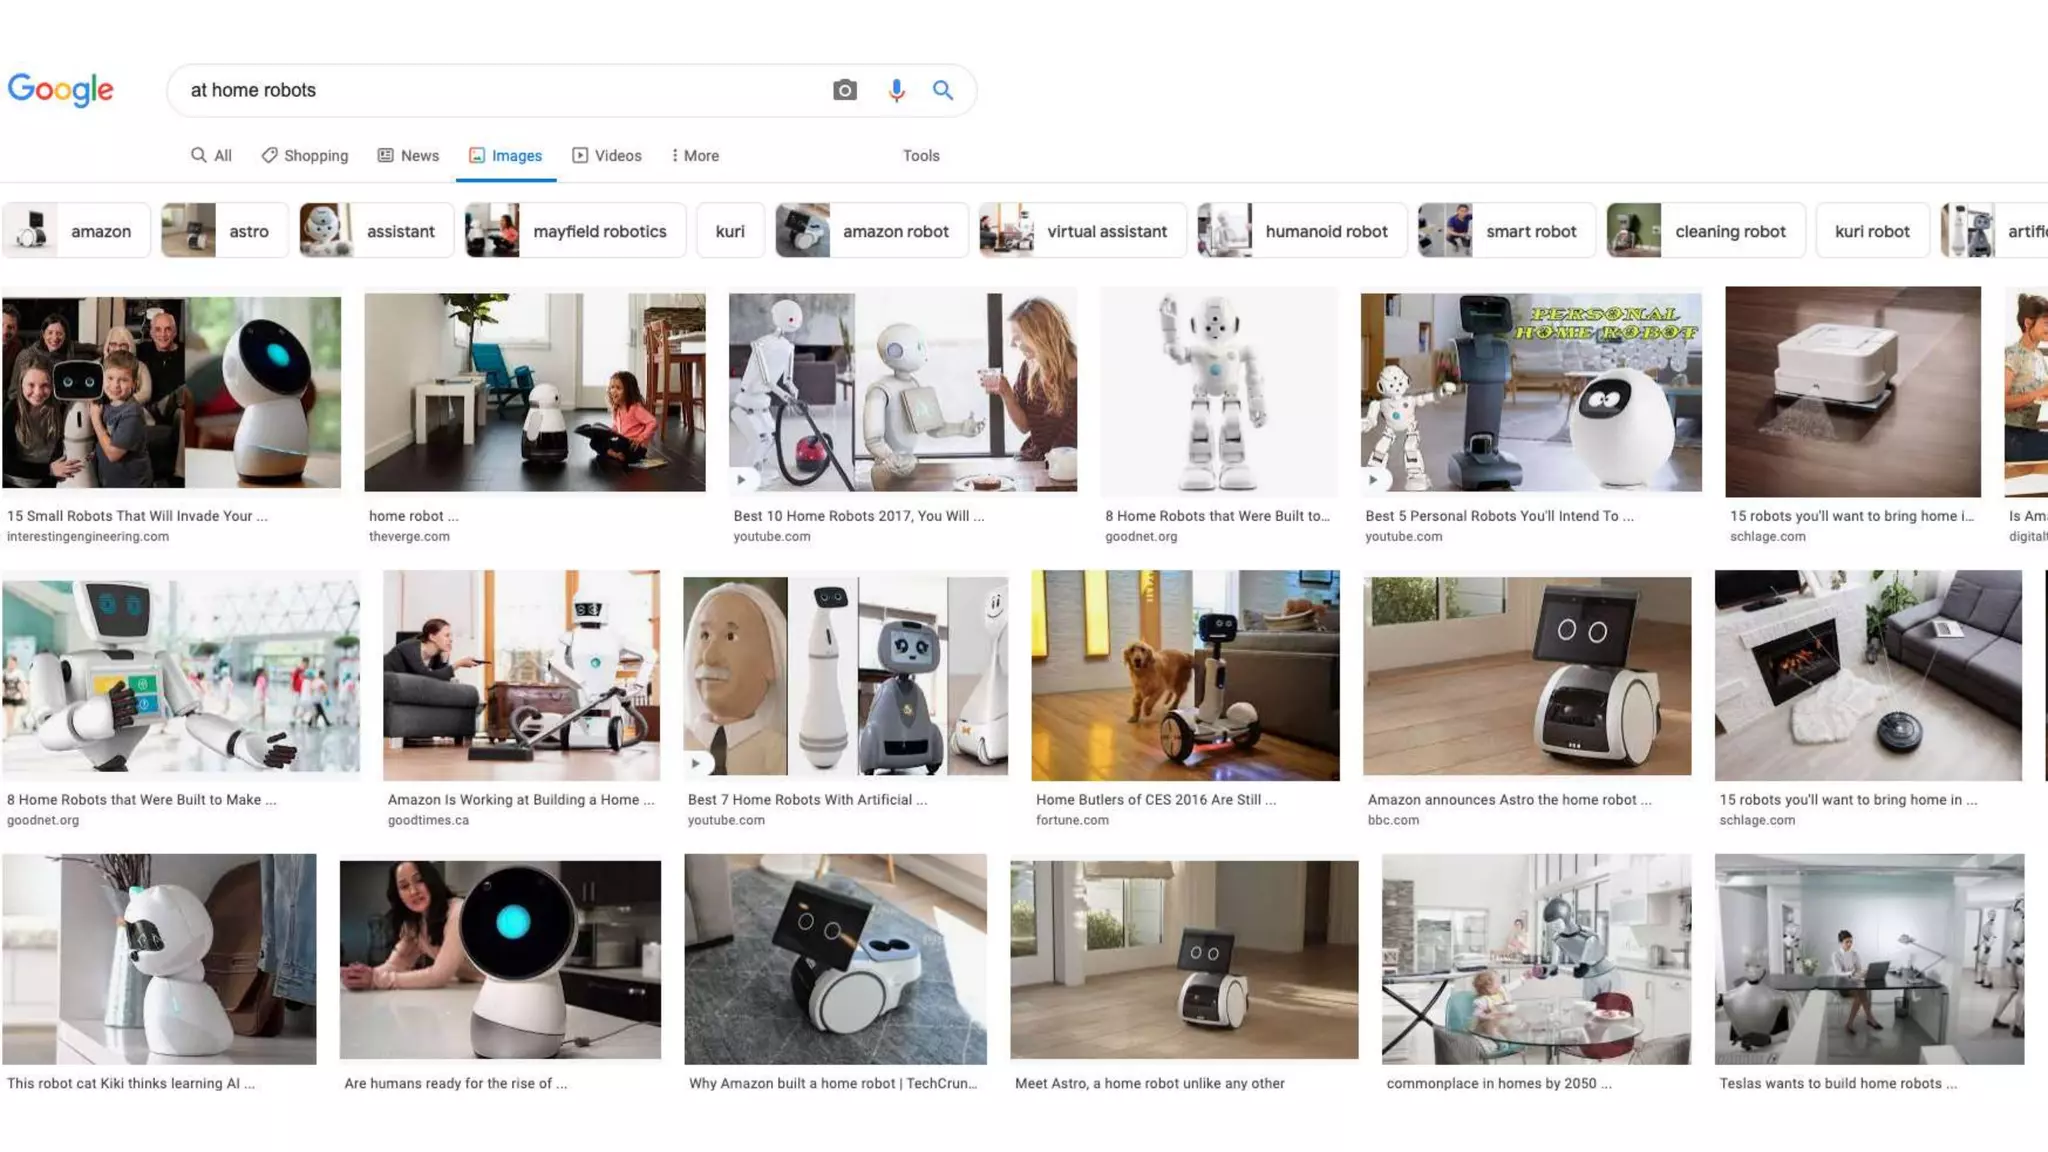This screenshot has height=1152, width=2048.
Task: Open the Tools filter options
Action: coord(920,155)
